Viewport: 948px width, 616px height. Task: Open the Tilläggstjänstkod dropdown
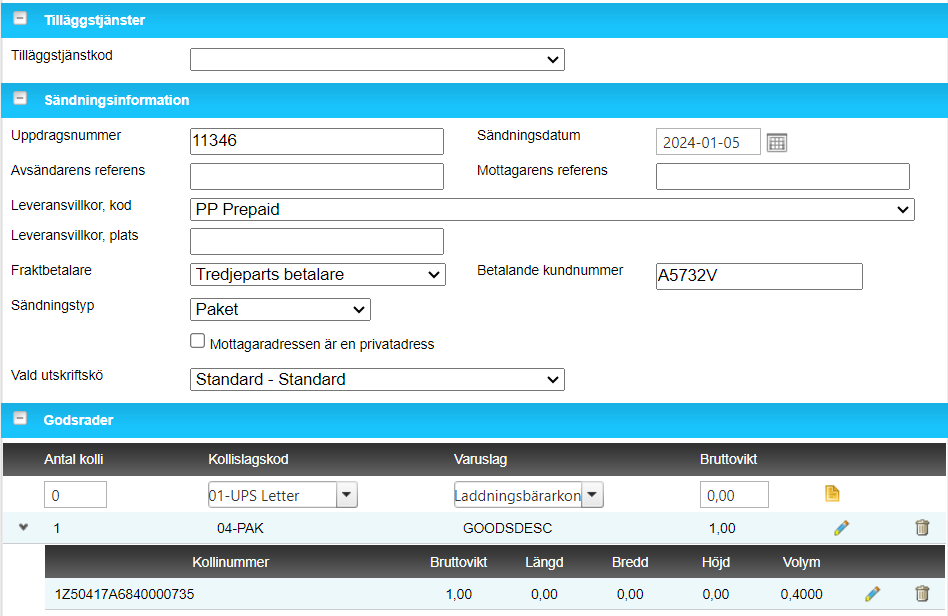click(x=377, y=60)
